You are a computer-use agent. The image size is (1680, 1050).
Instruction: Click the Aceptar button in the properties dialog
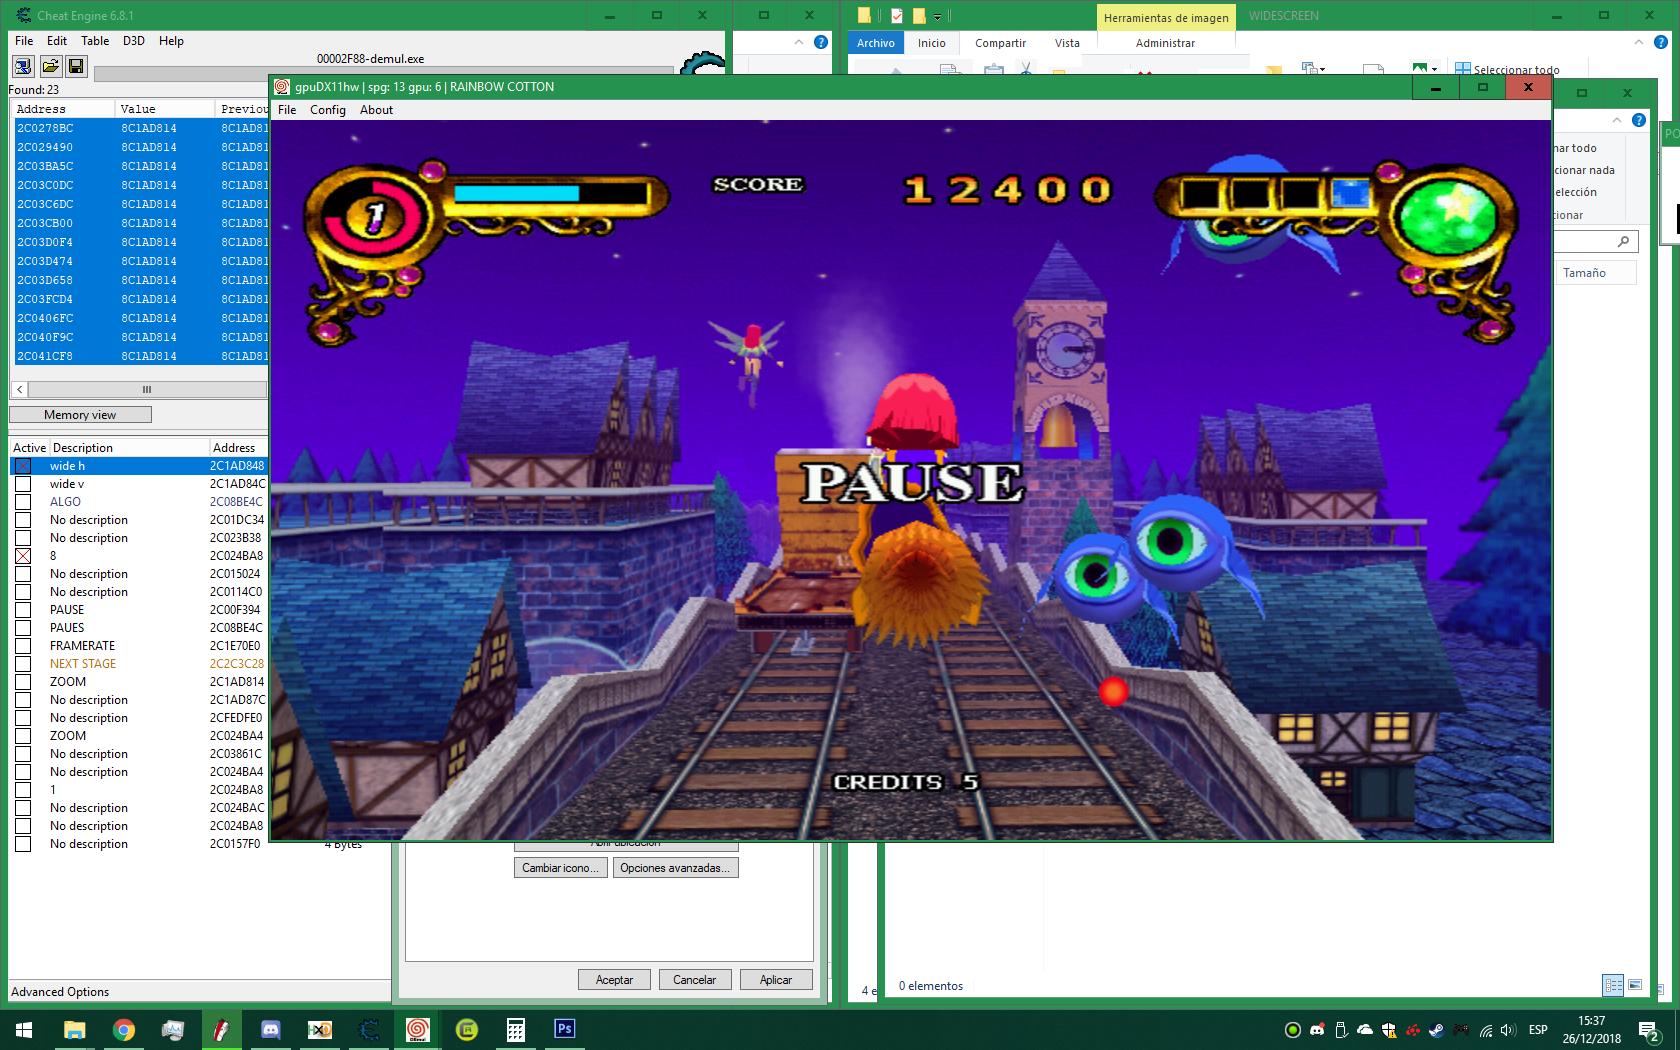[x=614, y=980]
